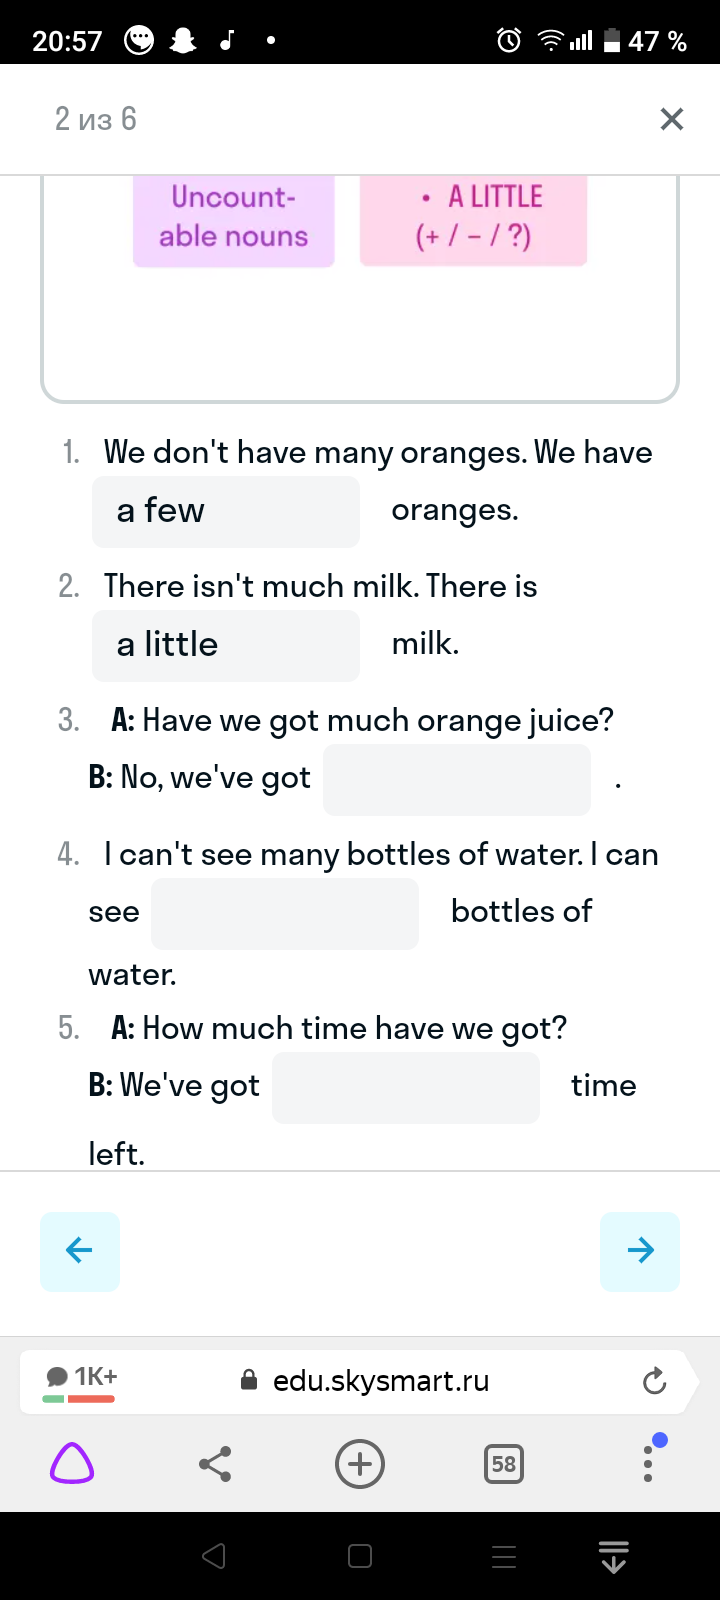Click the empty blank before 'time left'
This screenshot has width=720, height=1600.
point(406,1087)
